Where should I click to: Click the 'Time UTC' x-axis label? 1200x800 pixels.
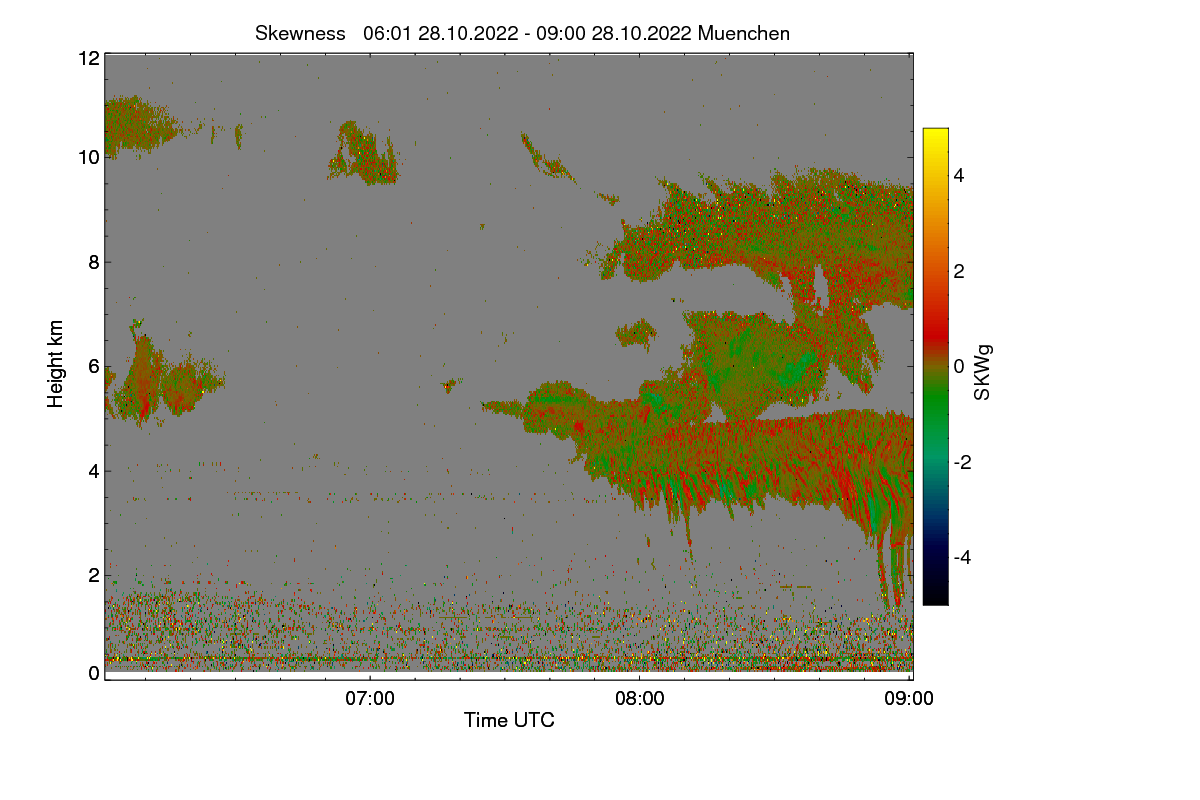pos(509,720)
